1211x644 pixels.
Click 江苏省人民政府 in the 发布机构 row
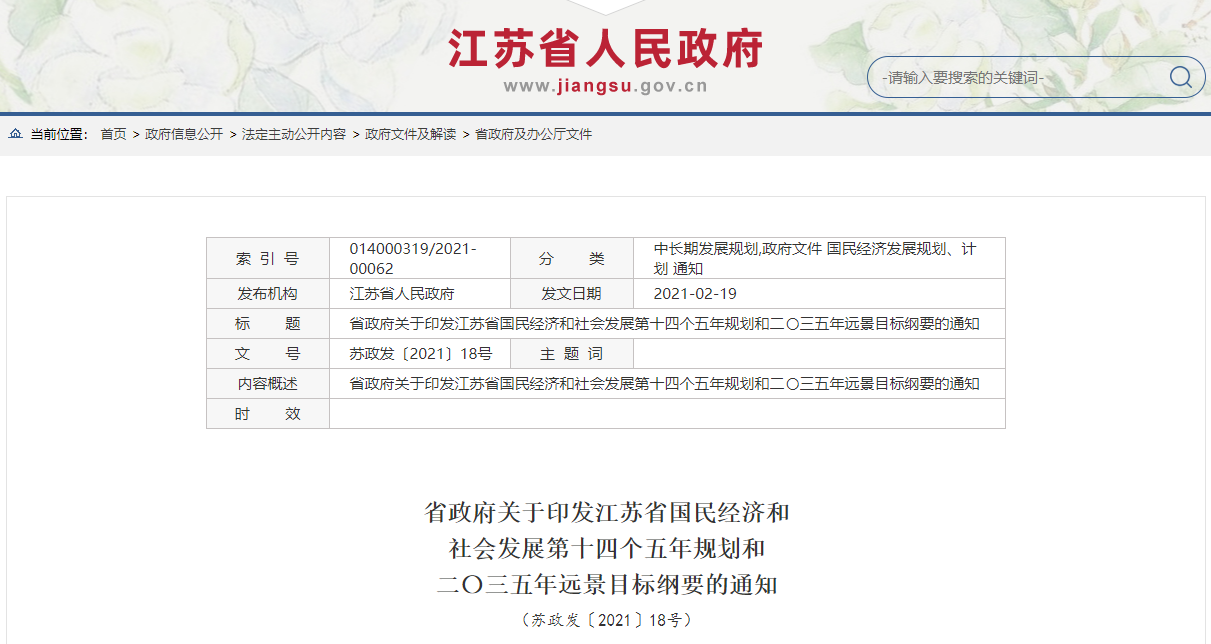pyautogui.click(x=402, y=294)
